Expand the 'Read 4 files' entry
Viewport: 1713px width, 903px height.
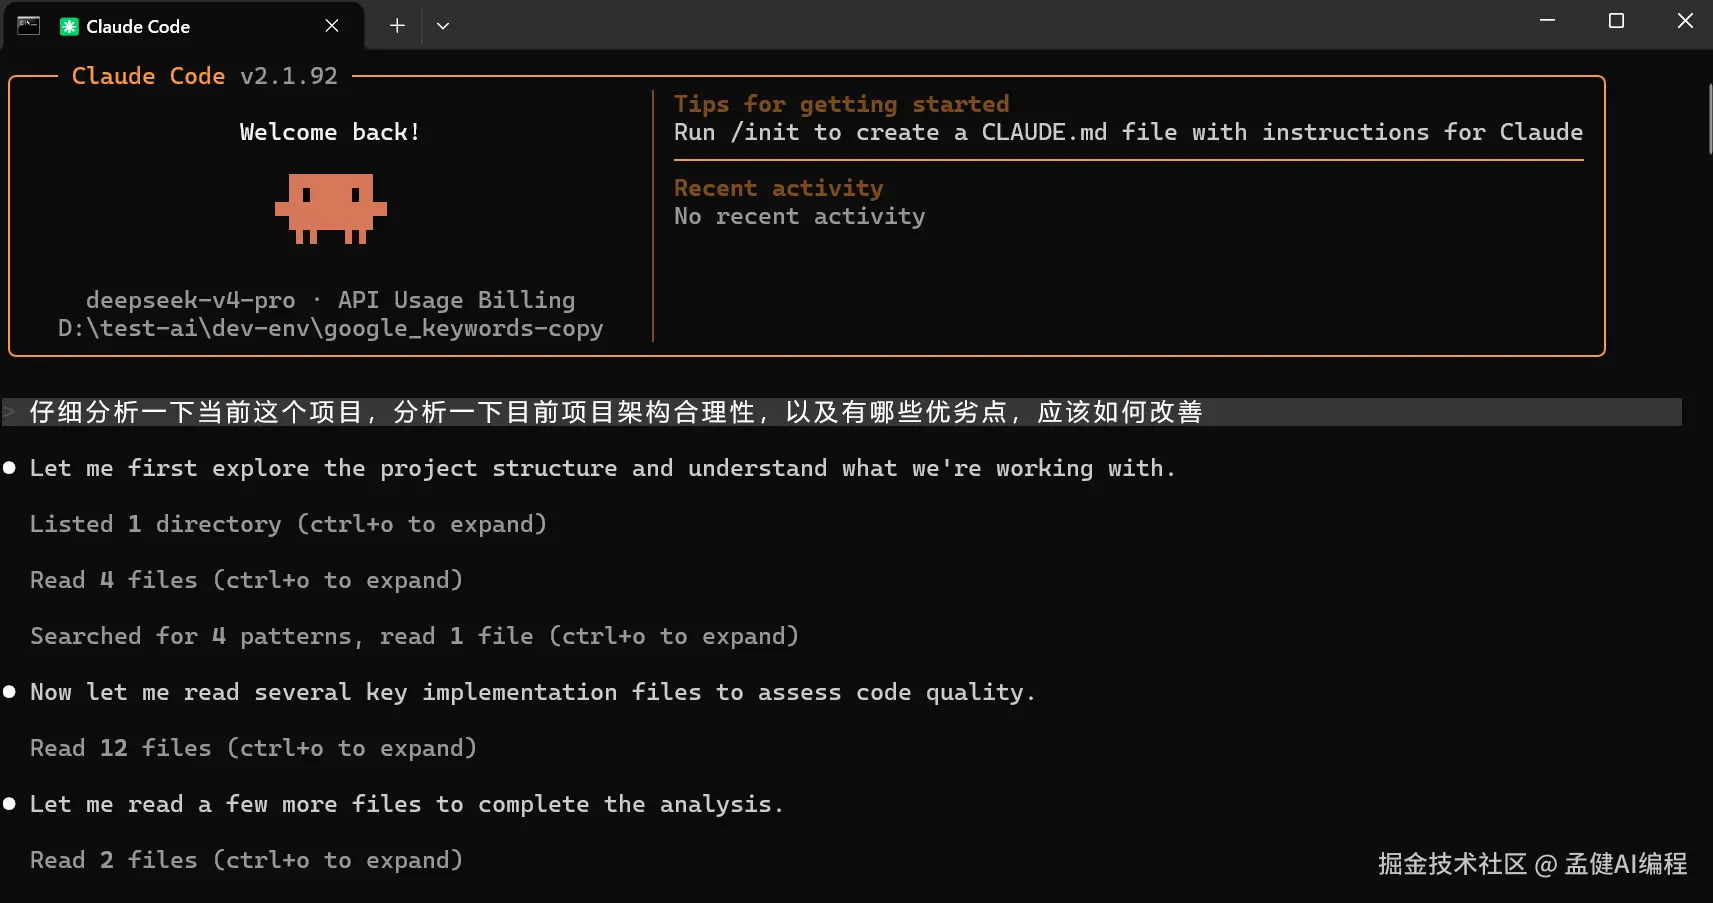click(246, 580)
